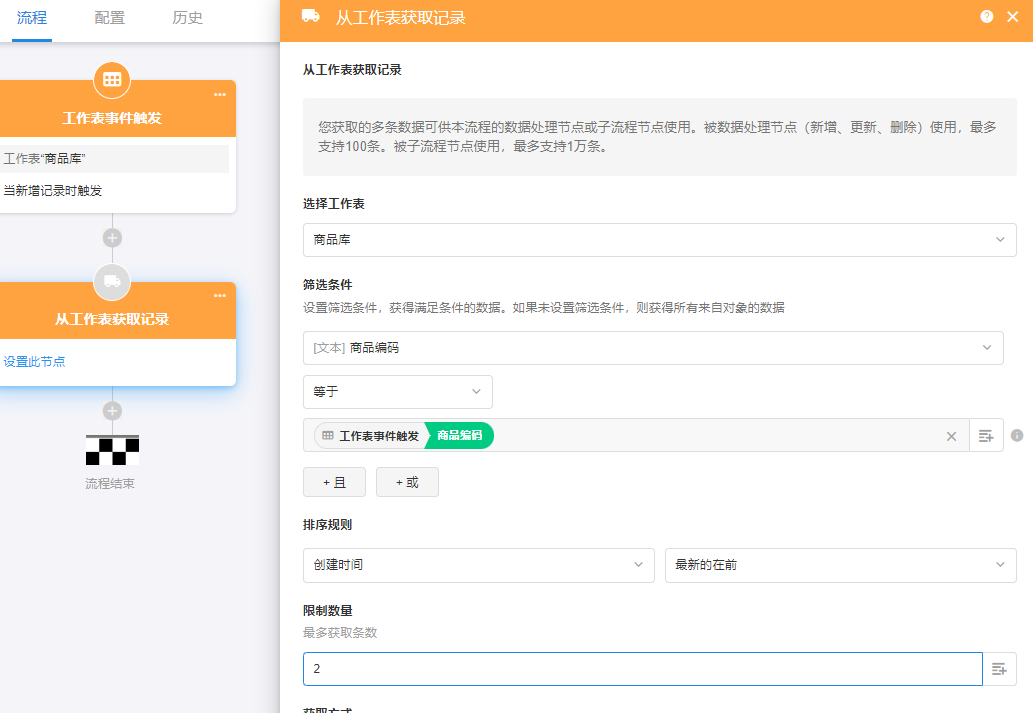Switch to the 配置 tab
This screenshot has width=1033, height=713.
point(109,18)
